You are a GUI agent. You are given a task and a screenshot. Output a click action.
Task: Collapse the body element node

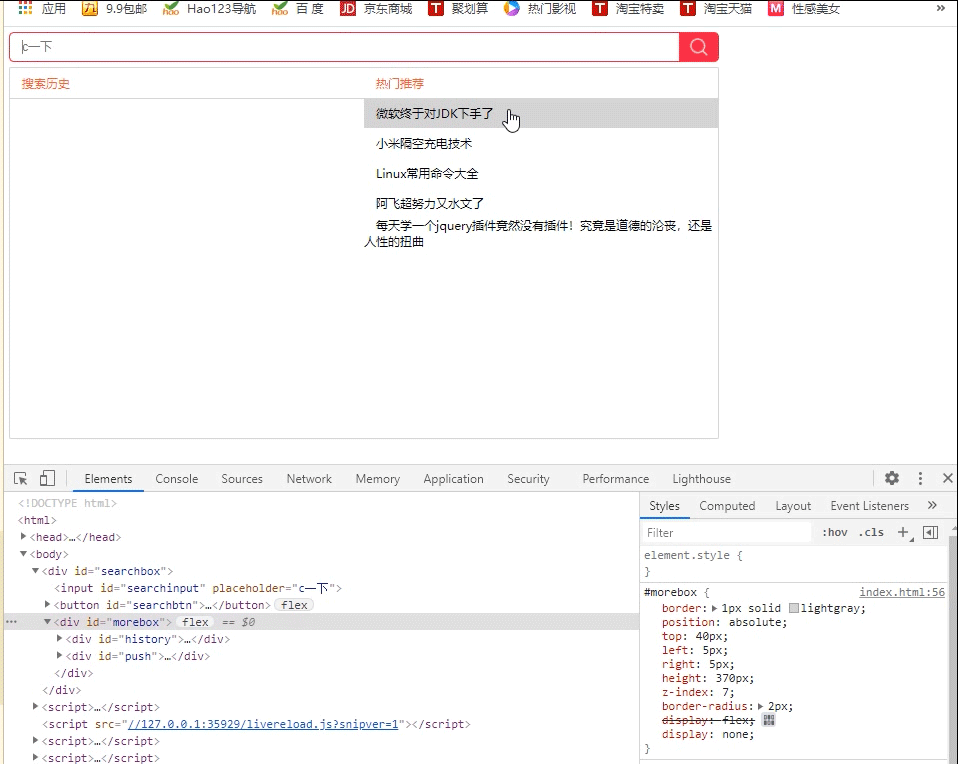tap(24, 554)
